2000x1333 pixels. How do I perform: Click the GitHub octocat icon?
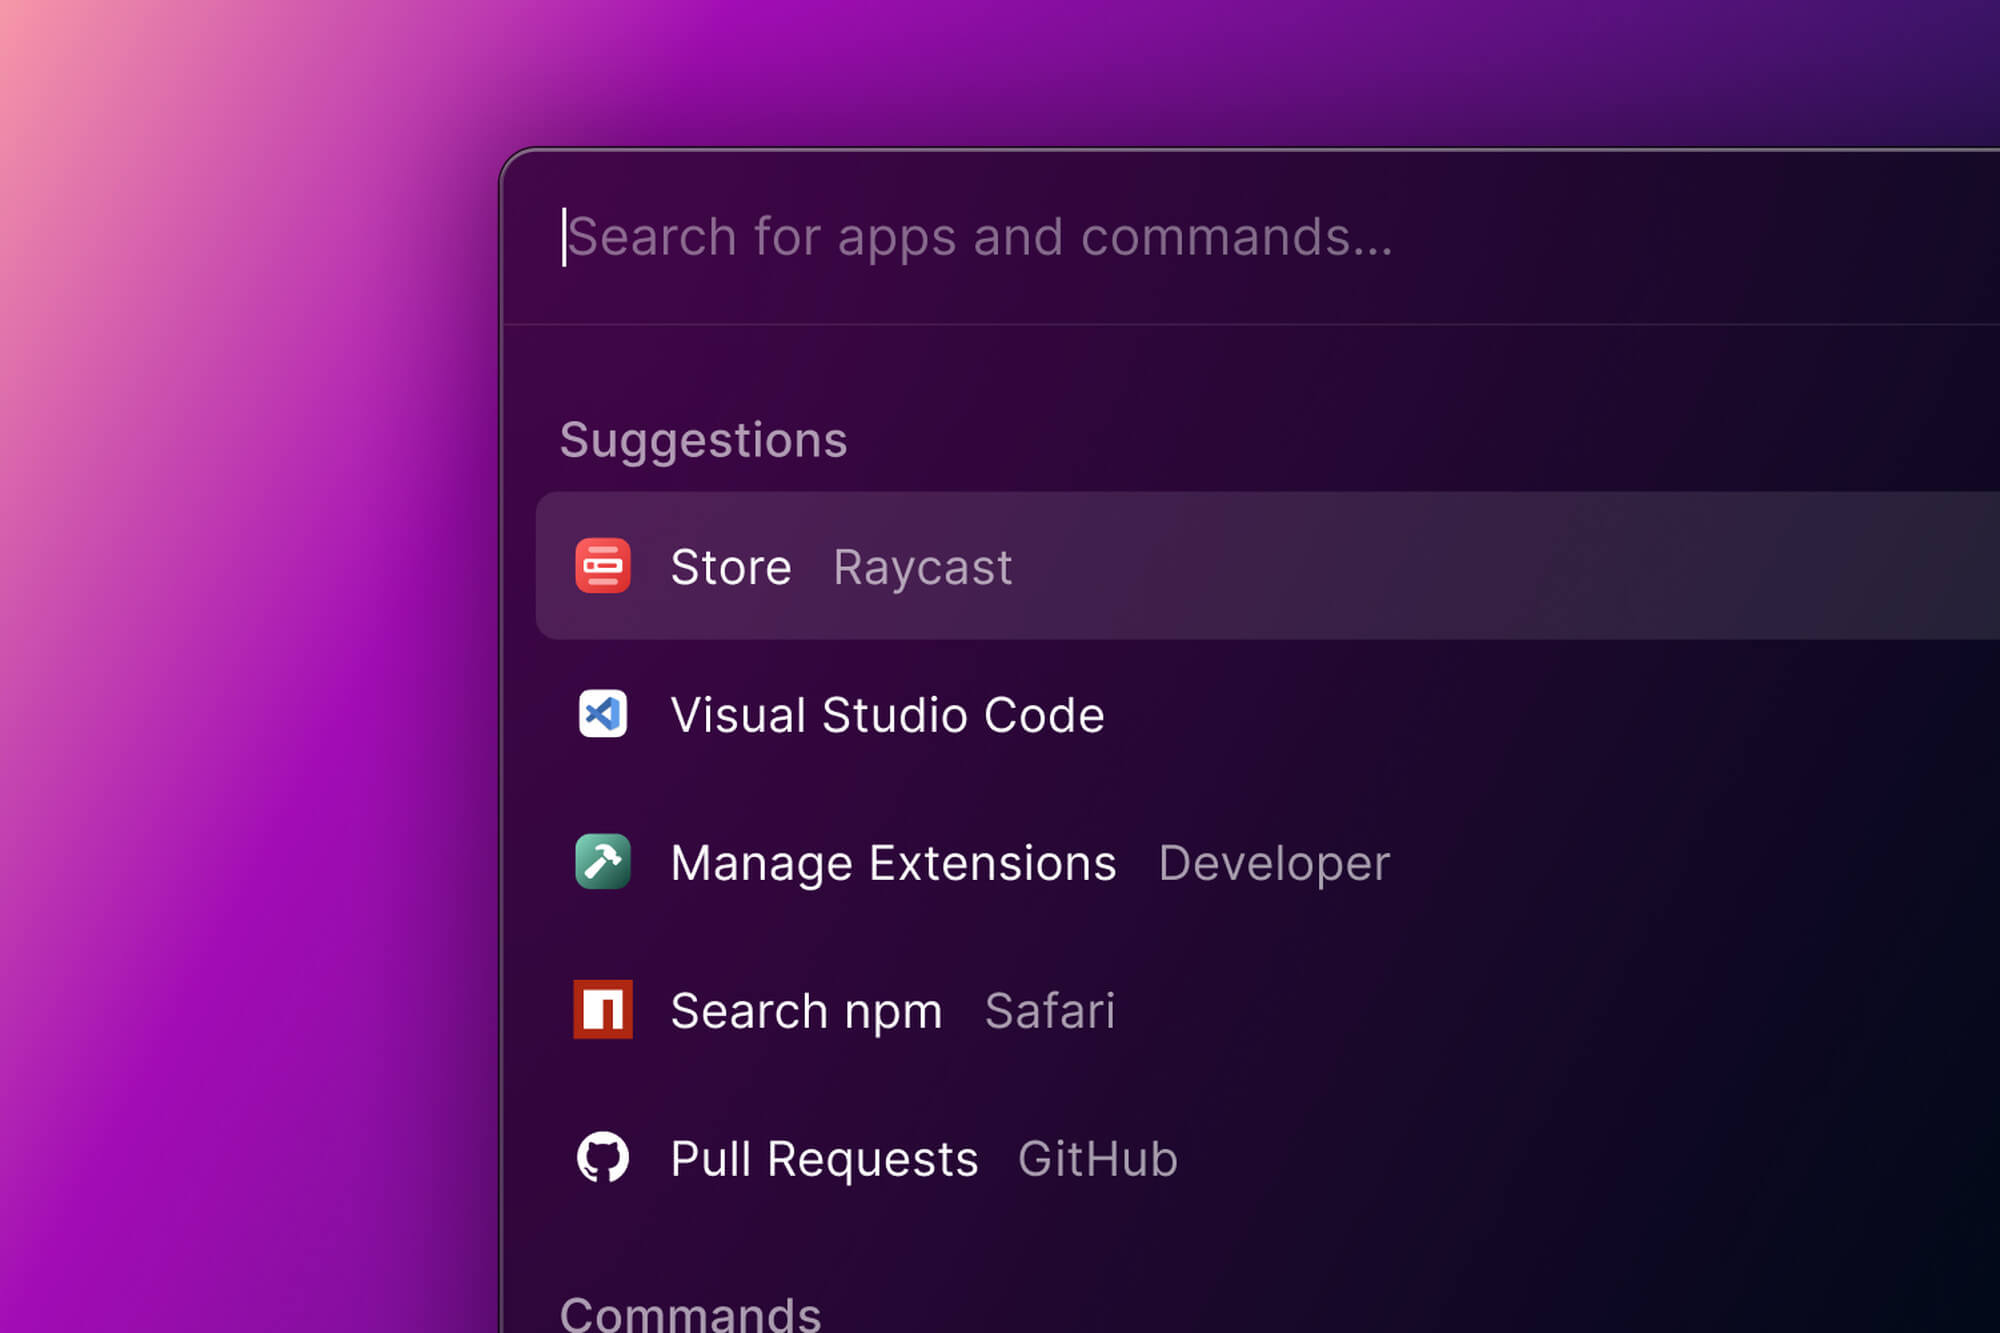(602, 1157)
